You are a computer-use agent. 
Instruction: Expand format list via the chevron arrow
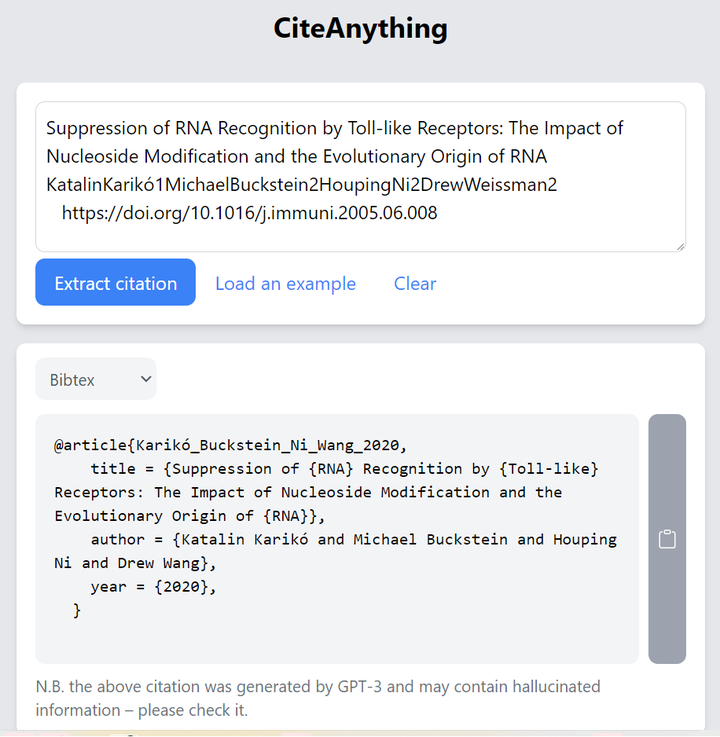point(146,379)
